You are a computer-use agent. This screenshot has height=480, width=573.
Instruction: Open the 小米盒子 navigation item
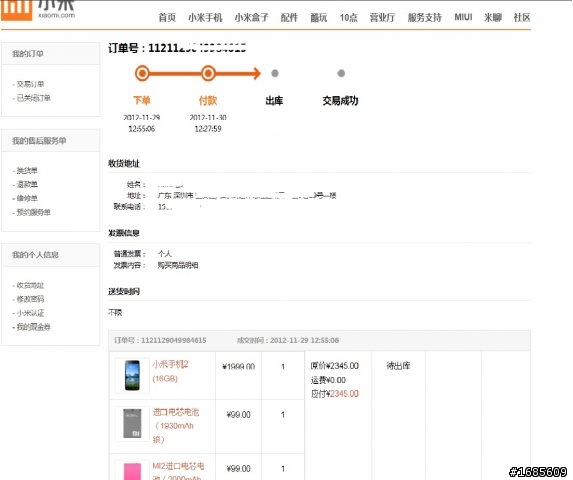(x=251, y=17)
